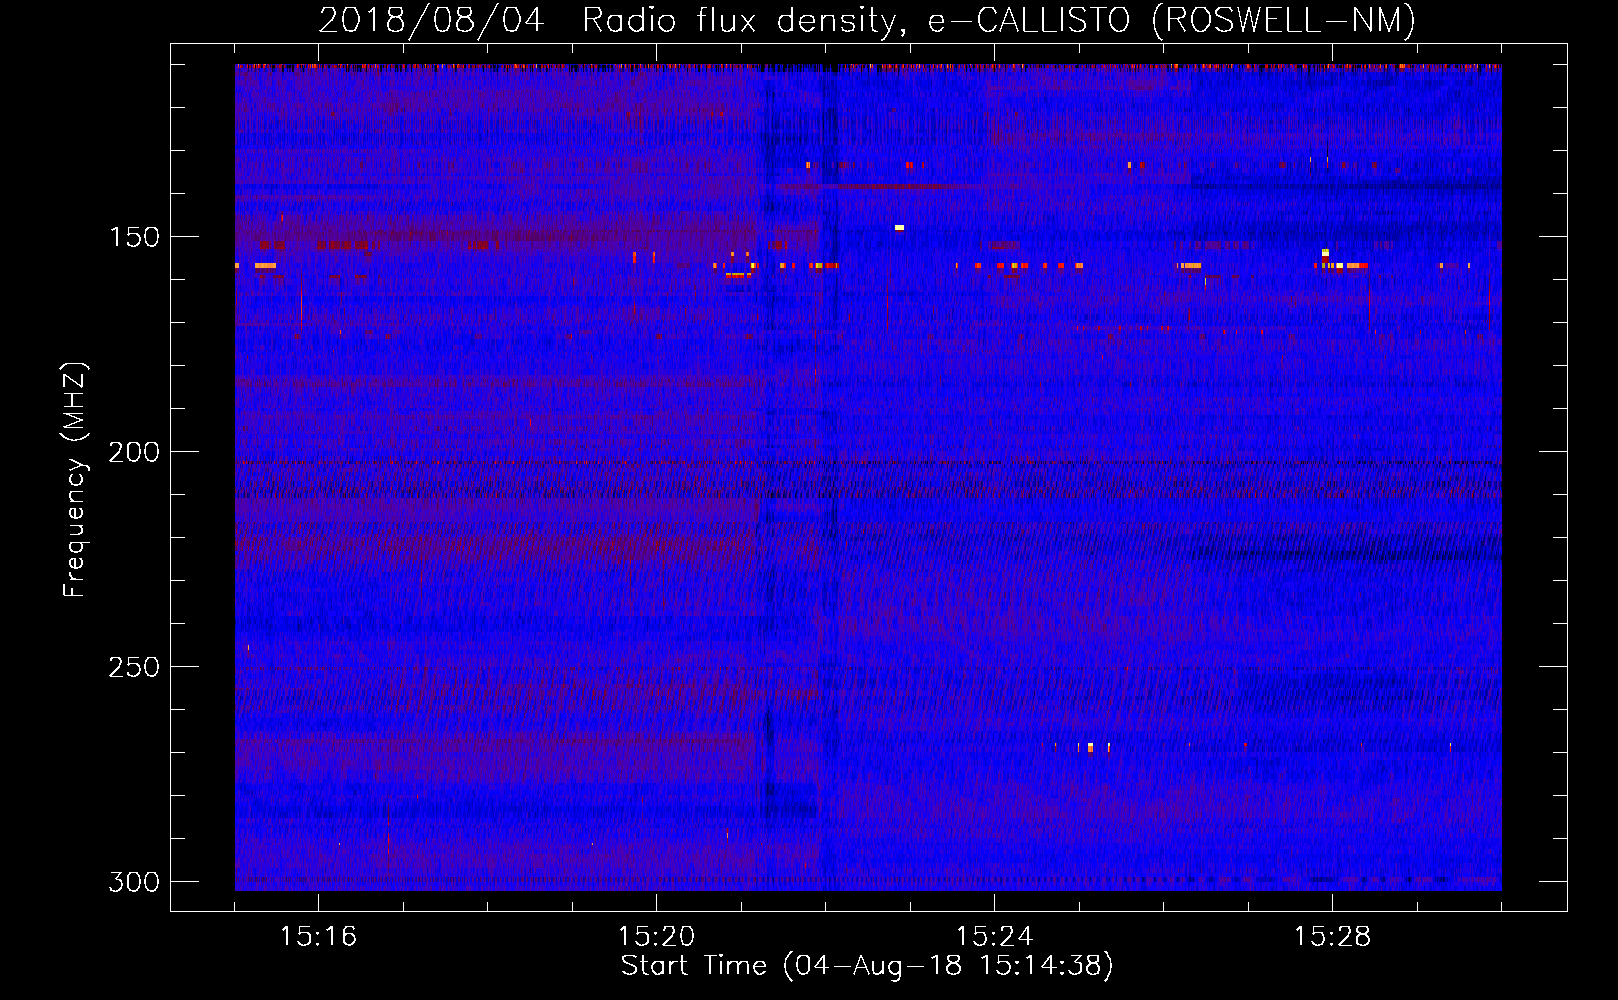The image size is (1618, 1000).
Task: Click the 15:20 time tick label
Action: [x=656, y=937]
